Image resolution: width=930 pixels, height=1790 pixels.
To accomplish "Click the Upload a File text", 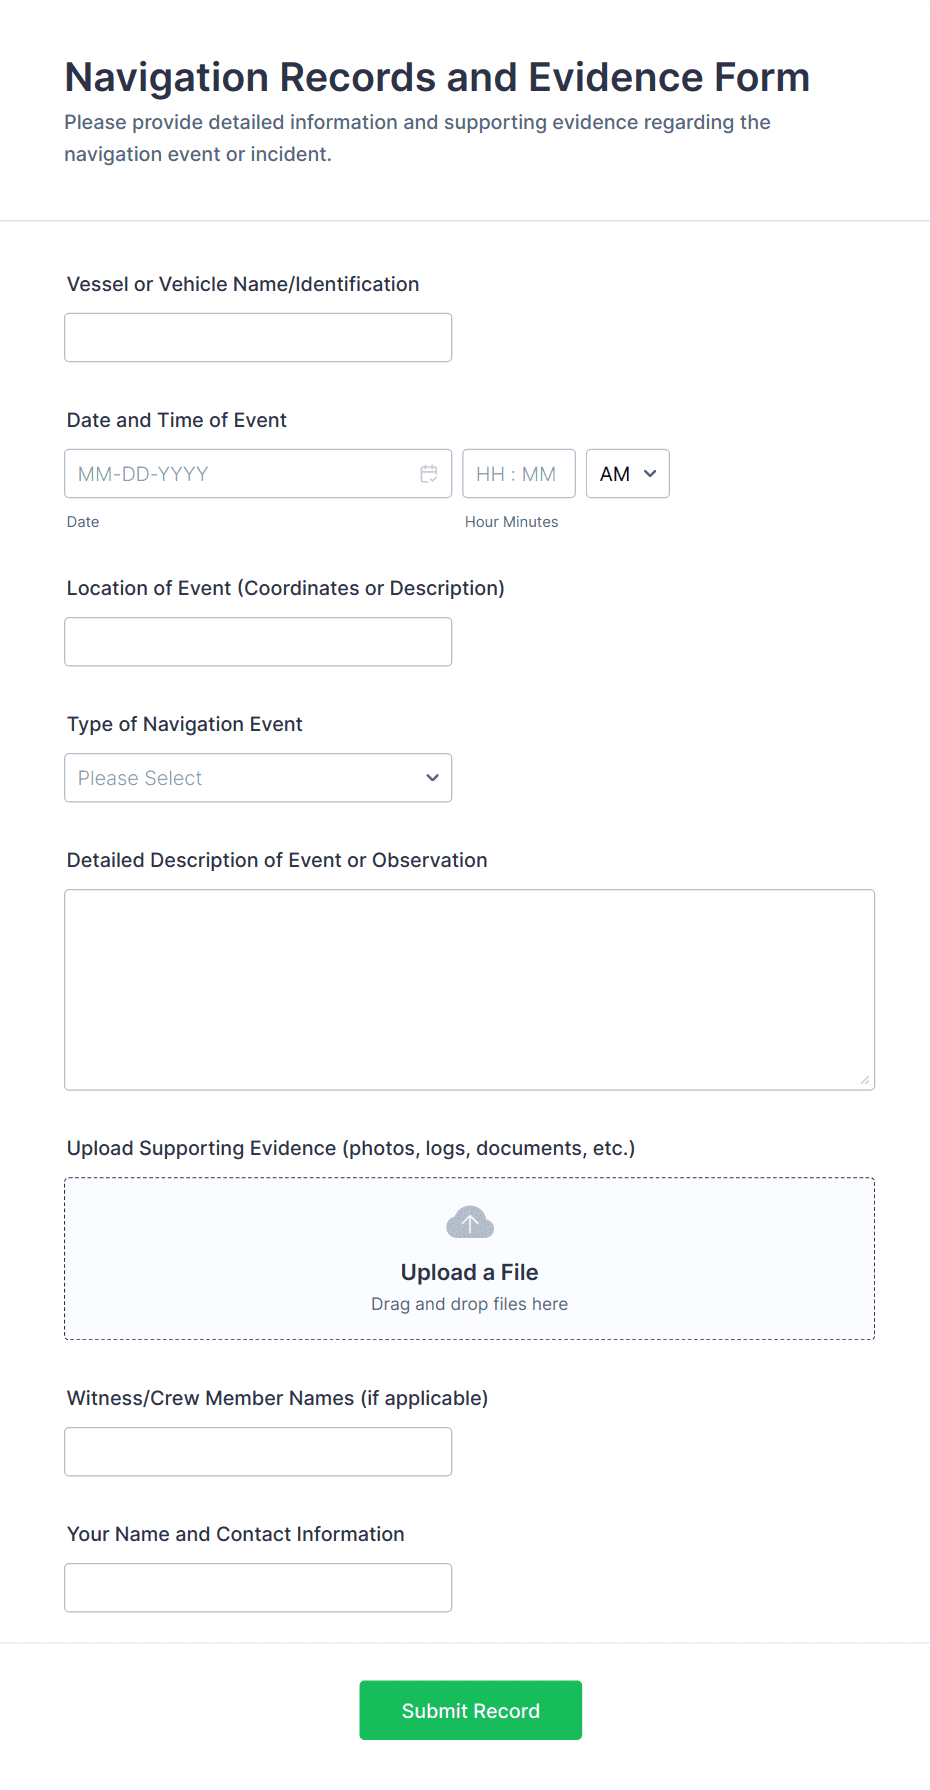I will 469,1272.
